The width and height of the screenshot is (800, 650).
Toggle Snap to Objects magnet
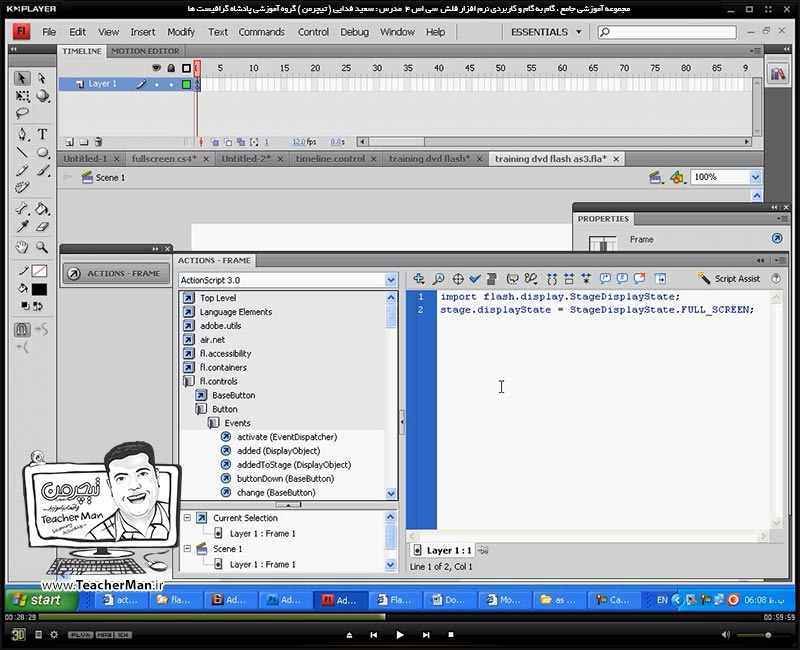[22, 330]
